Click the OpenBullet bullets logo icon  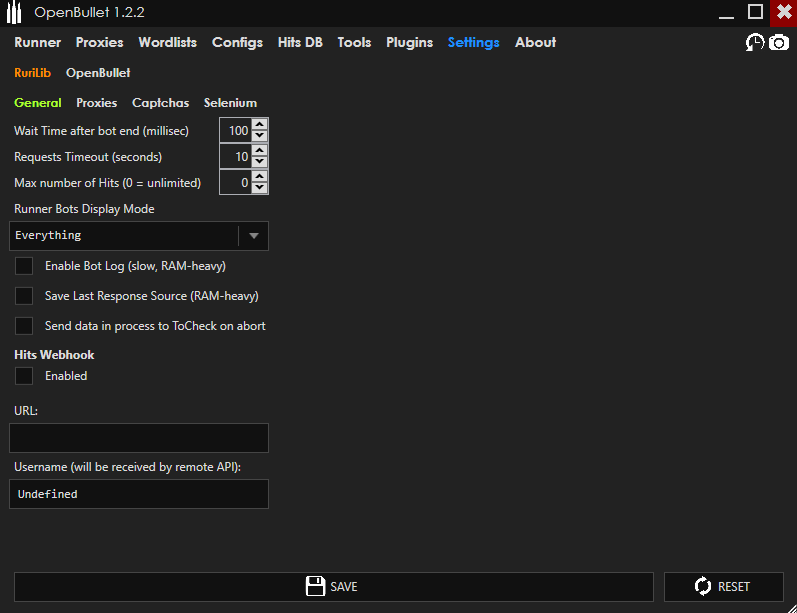click(x=14, y=13)
